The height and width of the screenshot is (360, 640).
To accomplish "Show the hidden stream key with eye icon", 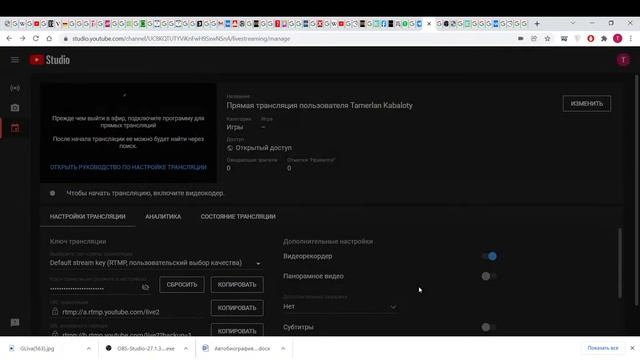I will click(x=145, y=287).
